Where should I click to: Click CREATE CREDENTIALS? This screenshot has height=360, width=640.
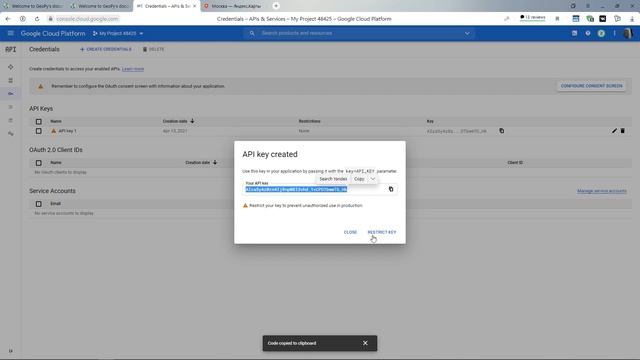tap(106, 49)
